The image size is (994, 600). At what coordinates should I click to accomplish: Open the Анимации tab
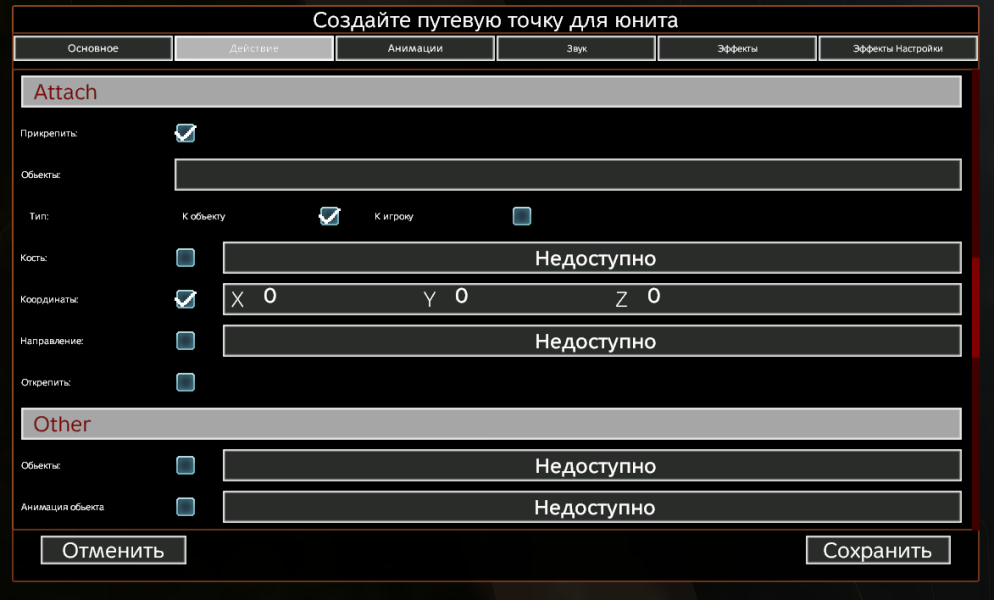[415, 48]
